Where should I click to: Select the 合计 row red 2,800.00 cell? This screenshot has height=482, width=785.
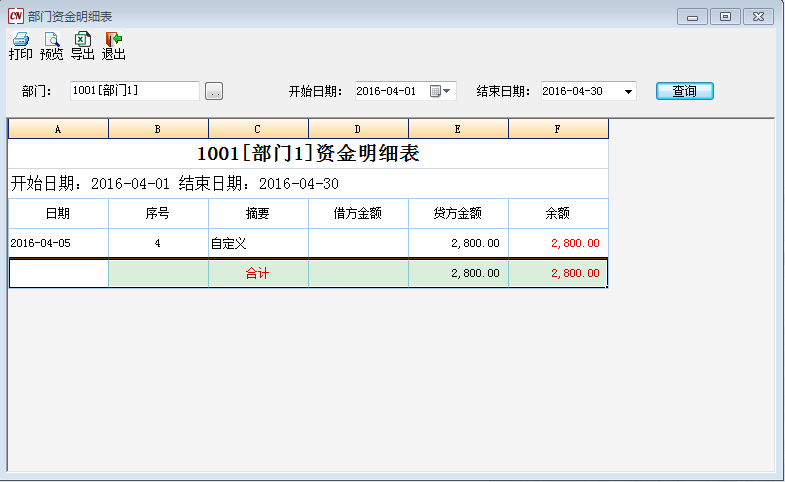pos(558,273)
